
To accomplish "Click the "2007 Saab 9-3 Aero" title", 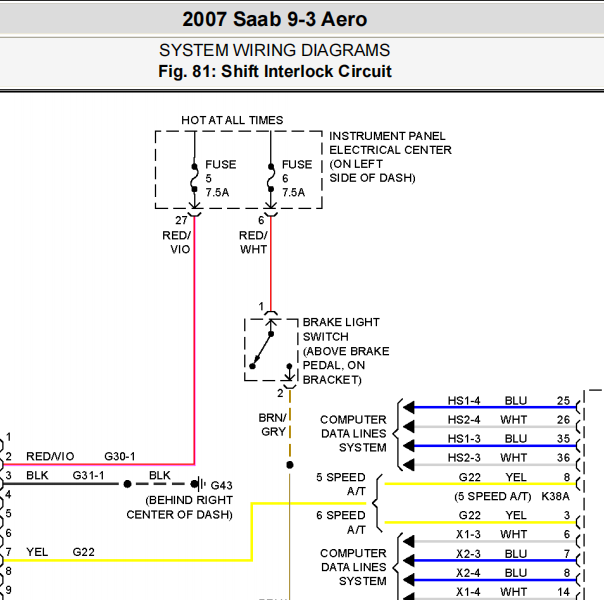I will point(275,19).
